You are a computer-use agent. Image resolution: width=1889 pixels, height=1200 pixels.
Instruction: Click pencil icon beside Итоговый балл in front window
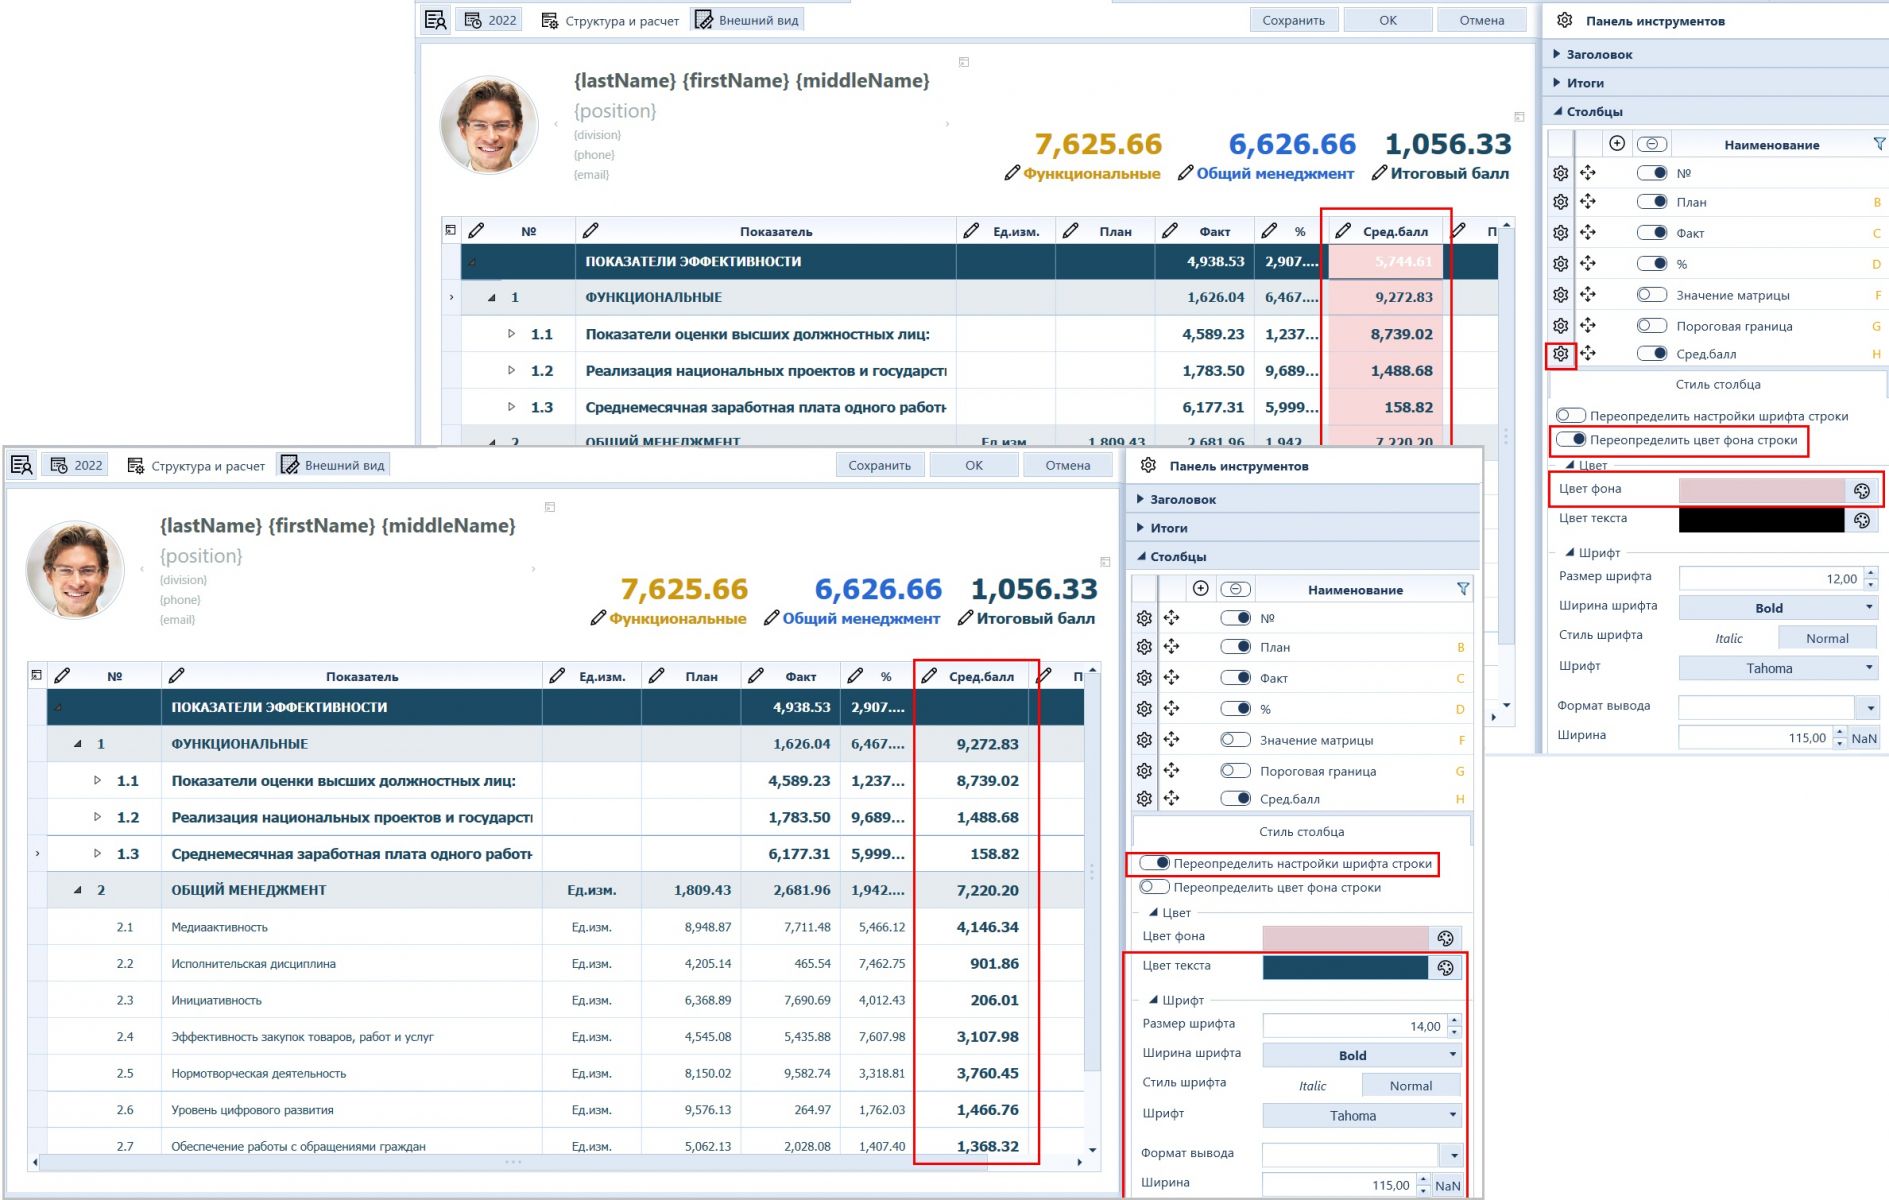965,618
